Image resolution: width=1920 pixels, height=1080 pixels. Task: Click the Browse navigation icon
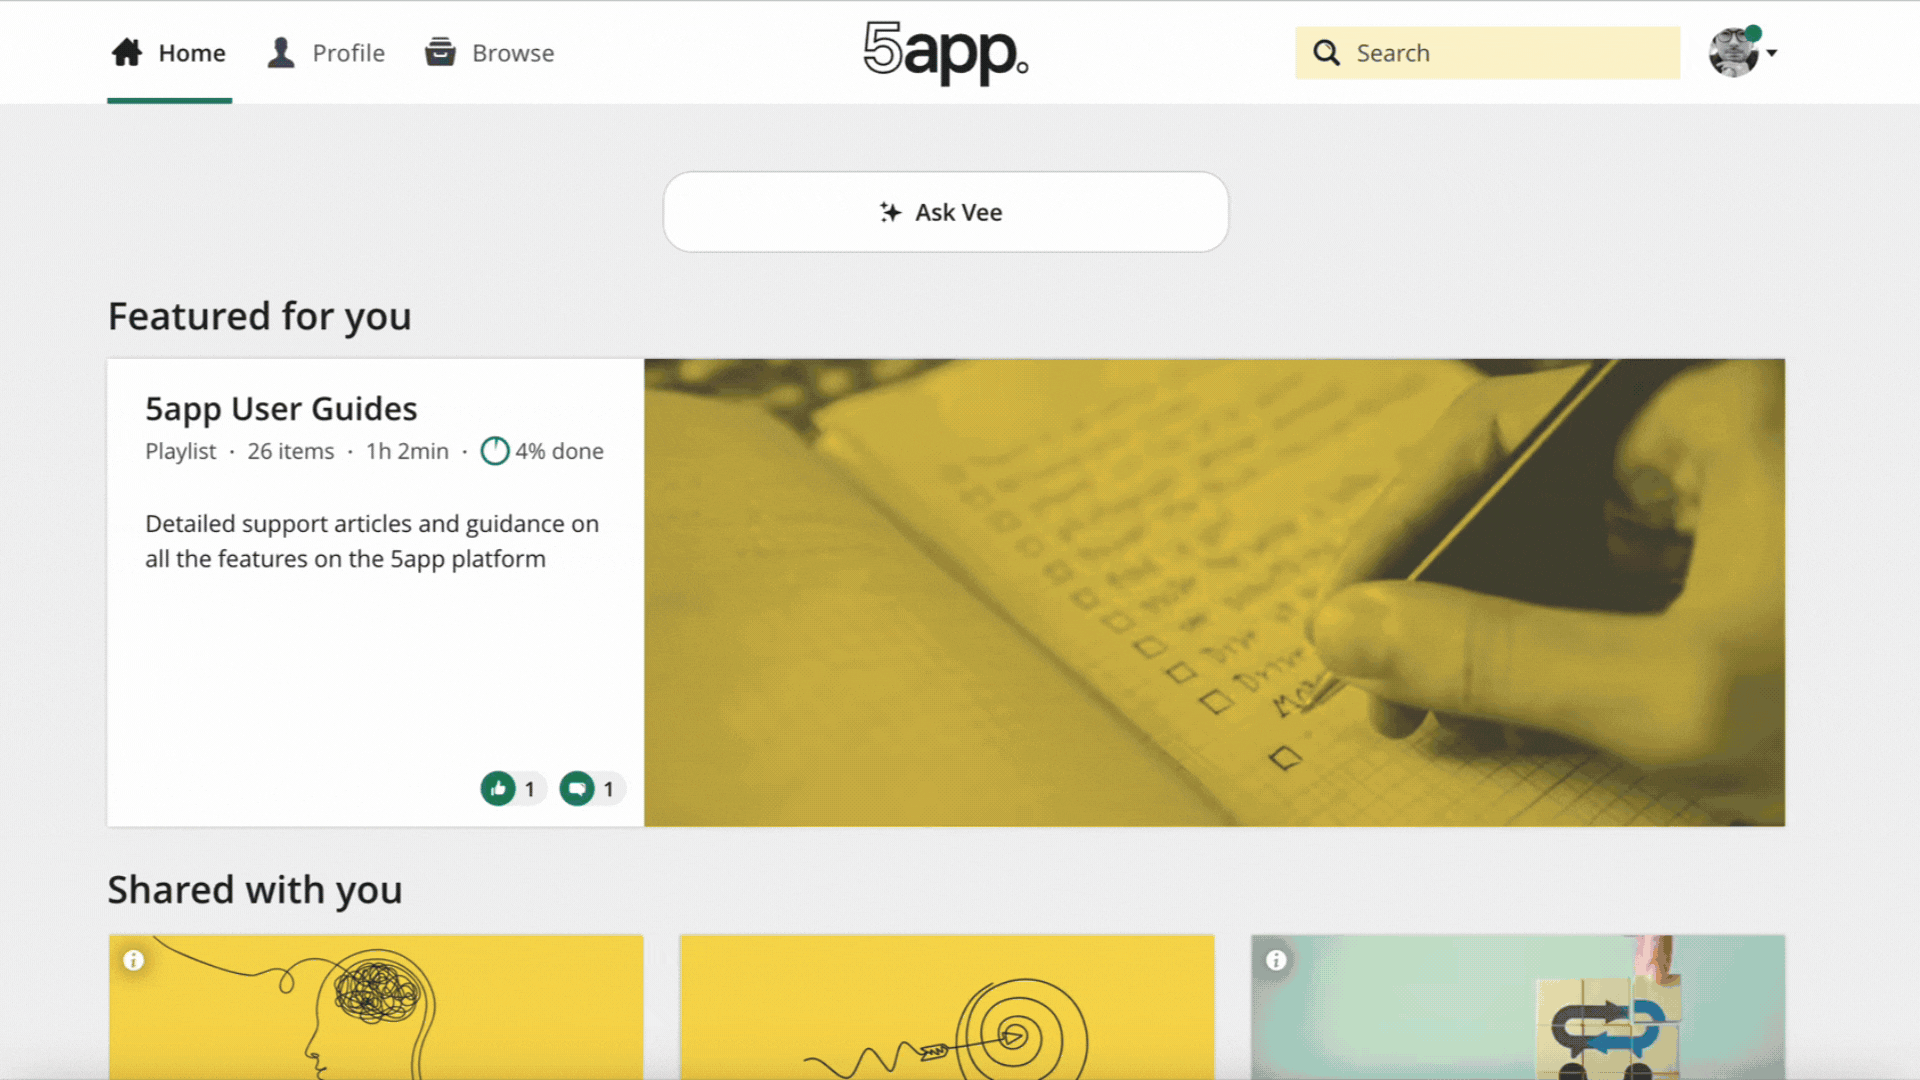pyautogui.click(x=440, y=53)
